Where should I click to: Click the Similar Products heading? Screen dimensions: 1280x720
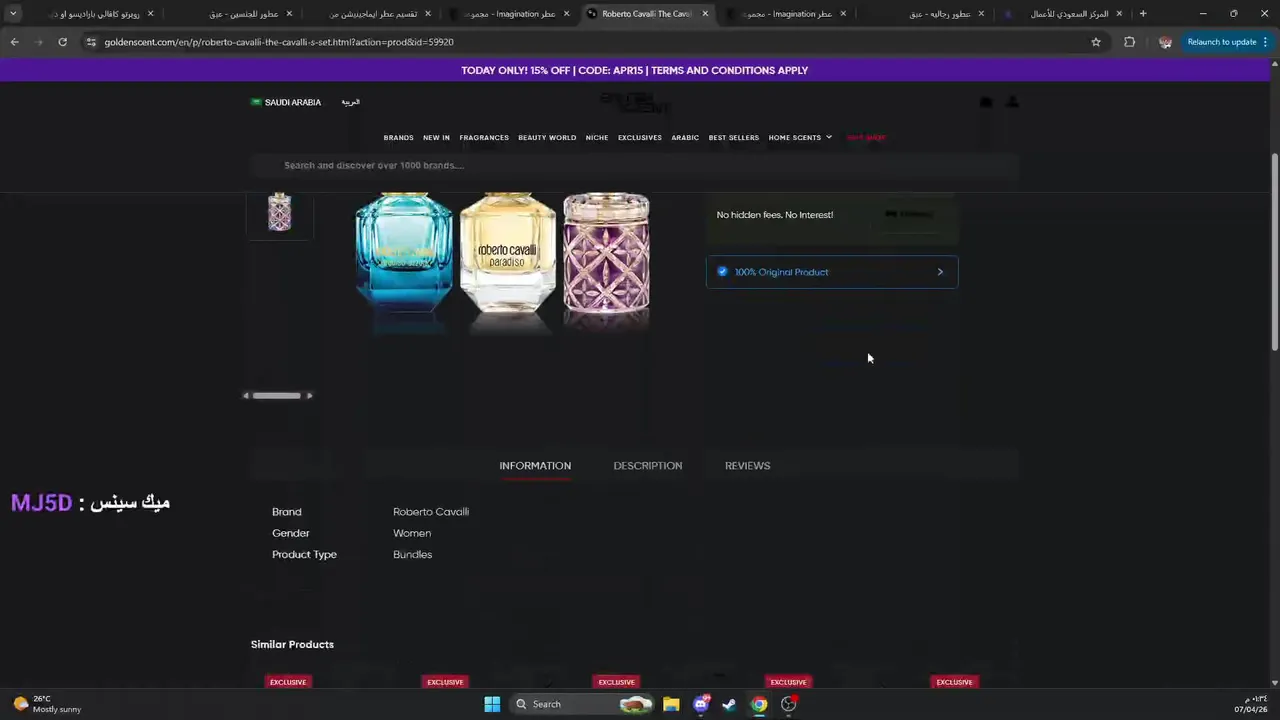tap(292, 644)
